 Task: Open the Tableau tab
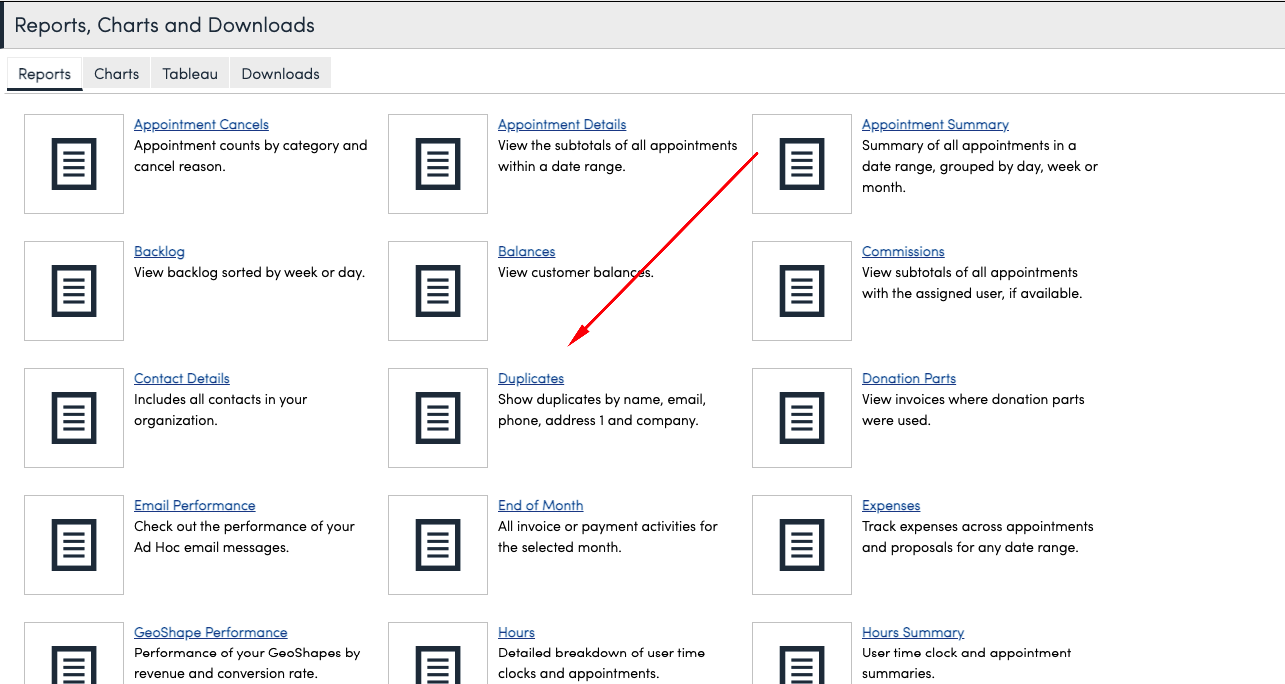point(190,74)
